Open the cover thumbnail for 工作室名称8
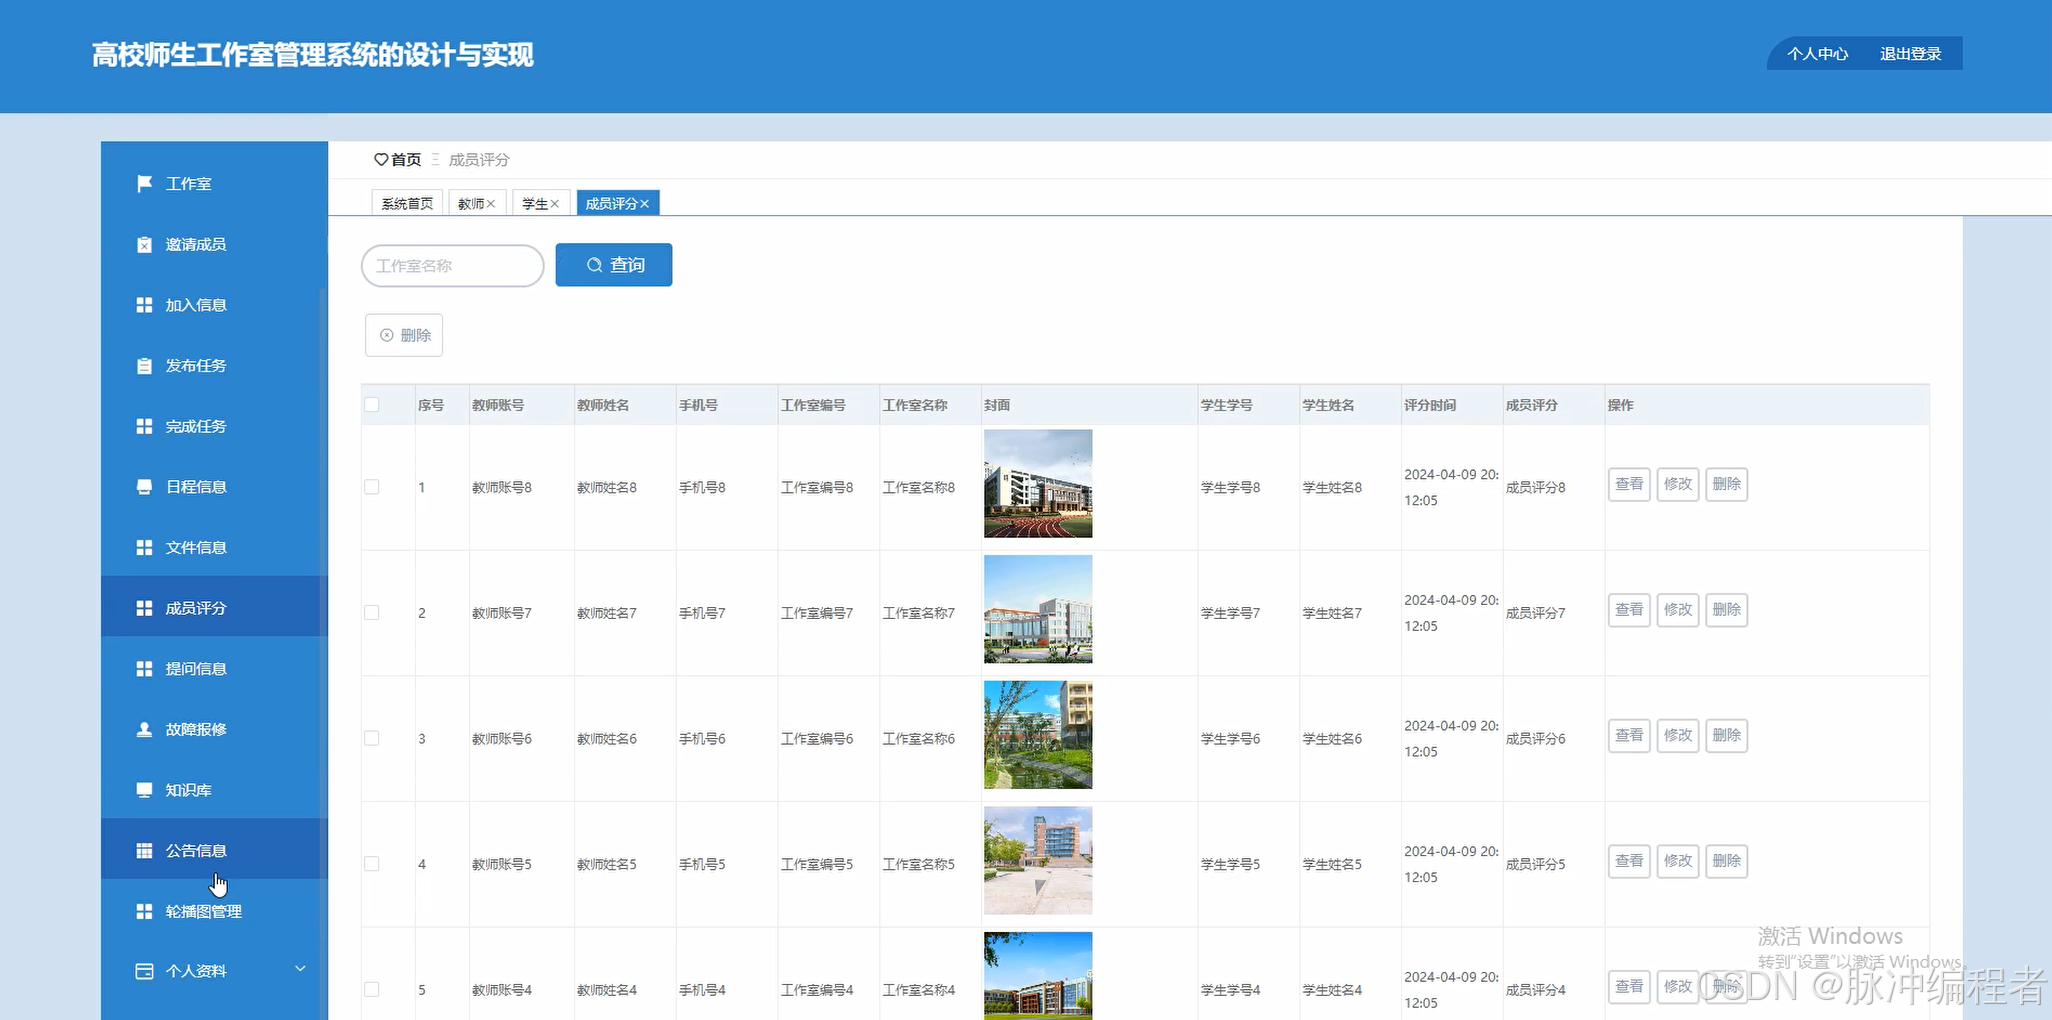The image size is (2052, 1020). (1038, 484)
